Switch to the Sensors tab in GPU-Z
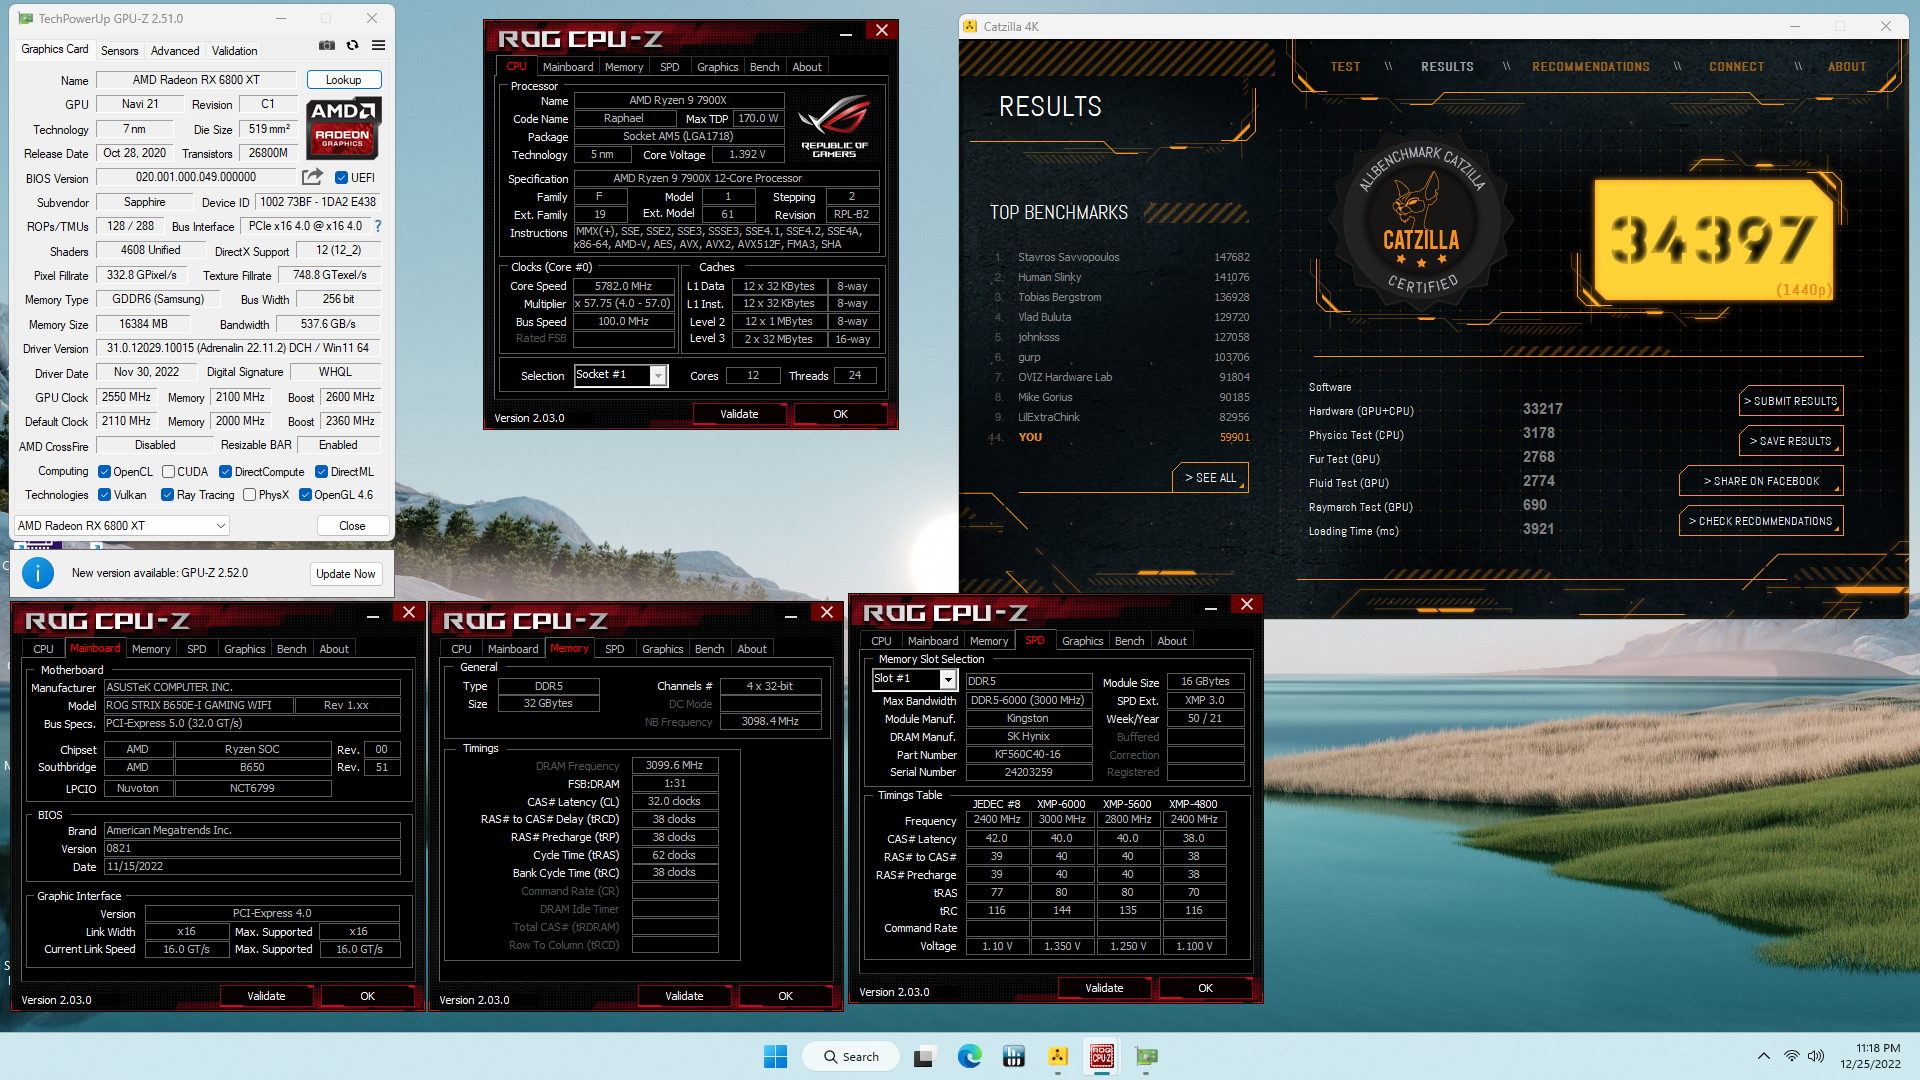 coord(119,51)
